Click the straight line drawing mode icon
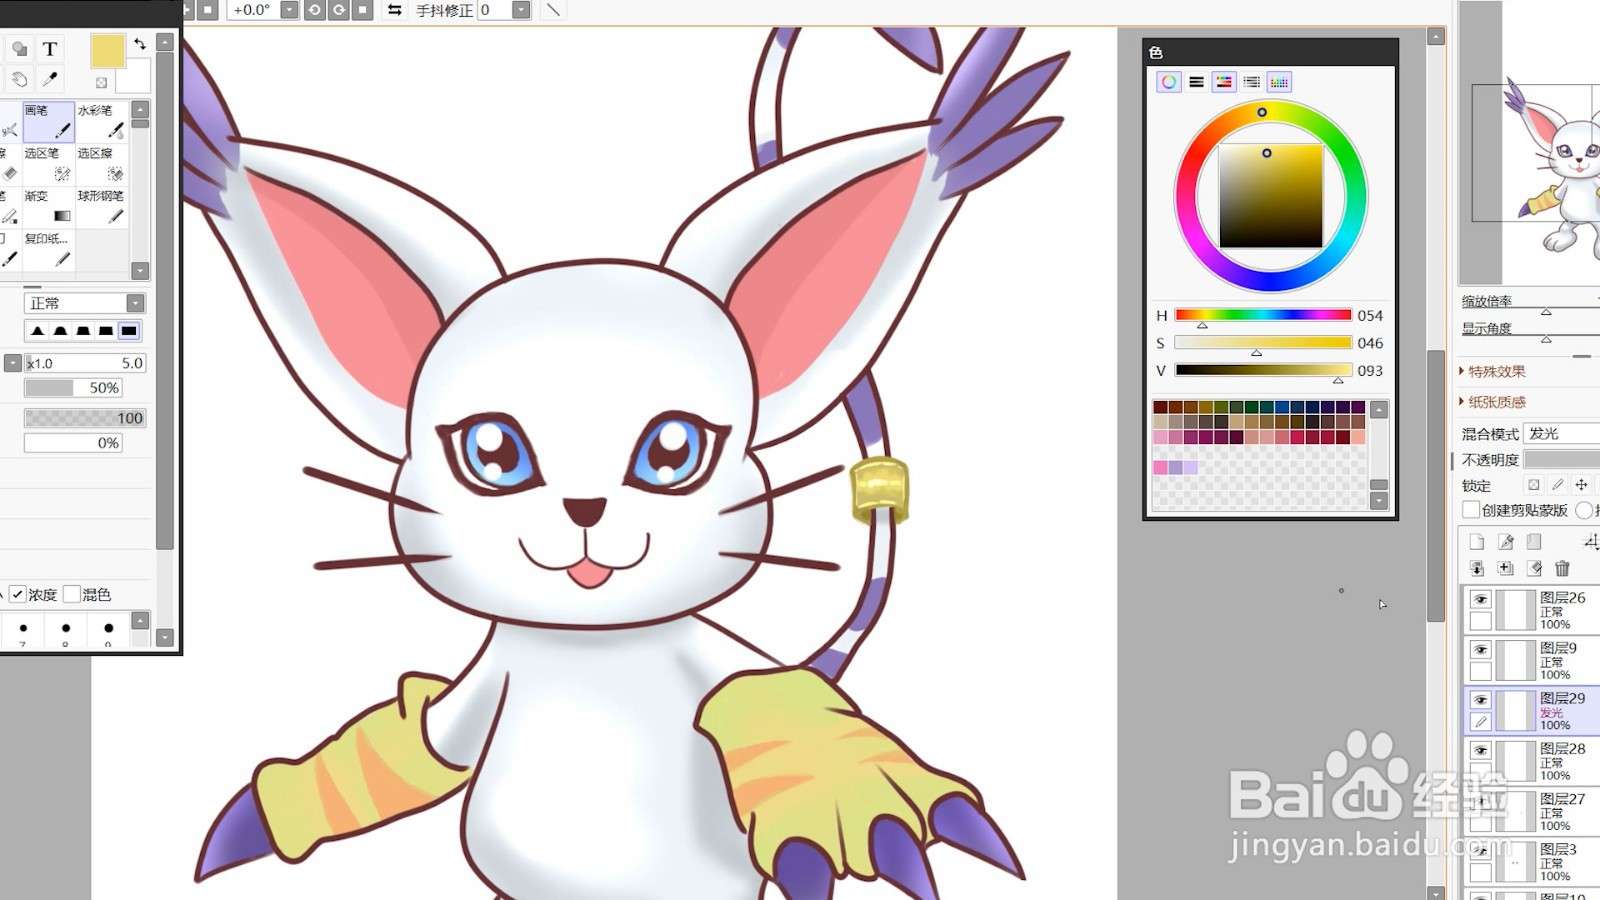Image resolution: width=1600 pixels, height=900 pixels. [553, 10]
